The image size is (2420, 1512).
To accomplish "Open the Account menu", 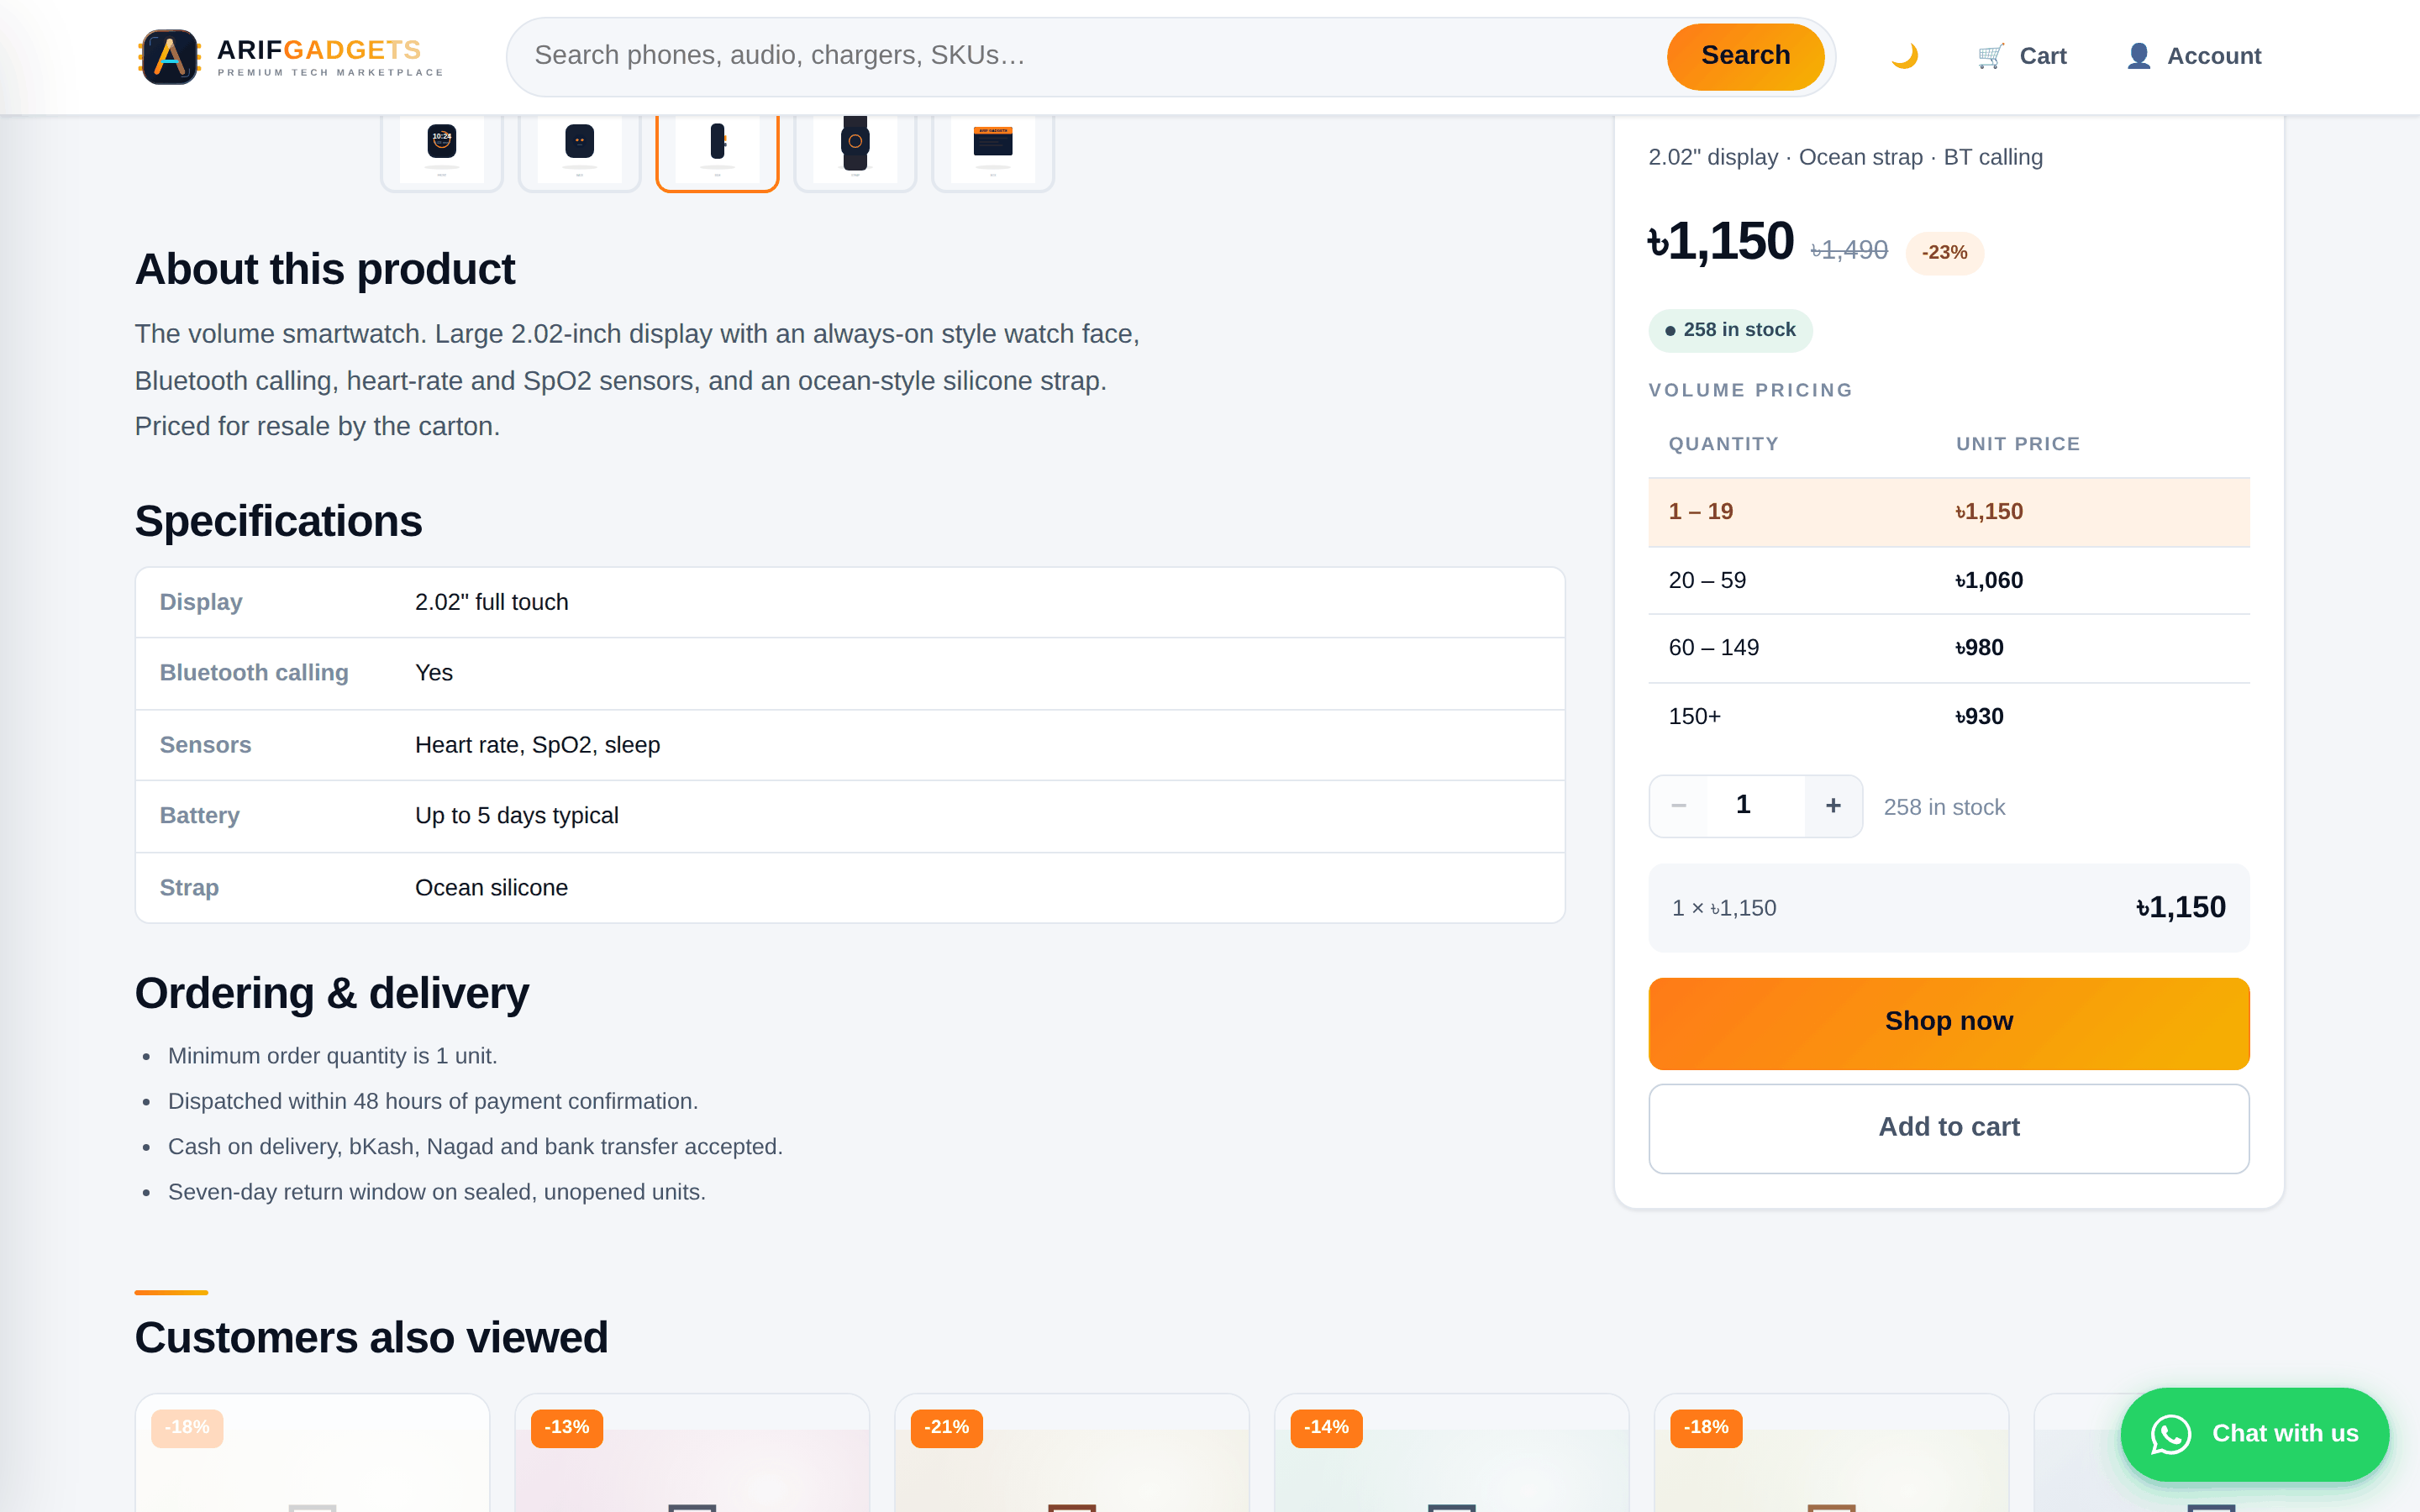I will point(2194,56).
